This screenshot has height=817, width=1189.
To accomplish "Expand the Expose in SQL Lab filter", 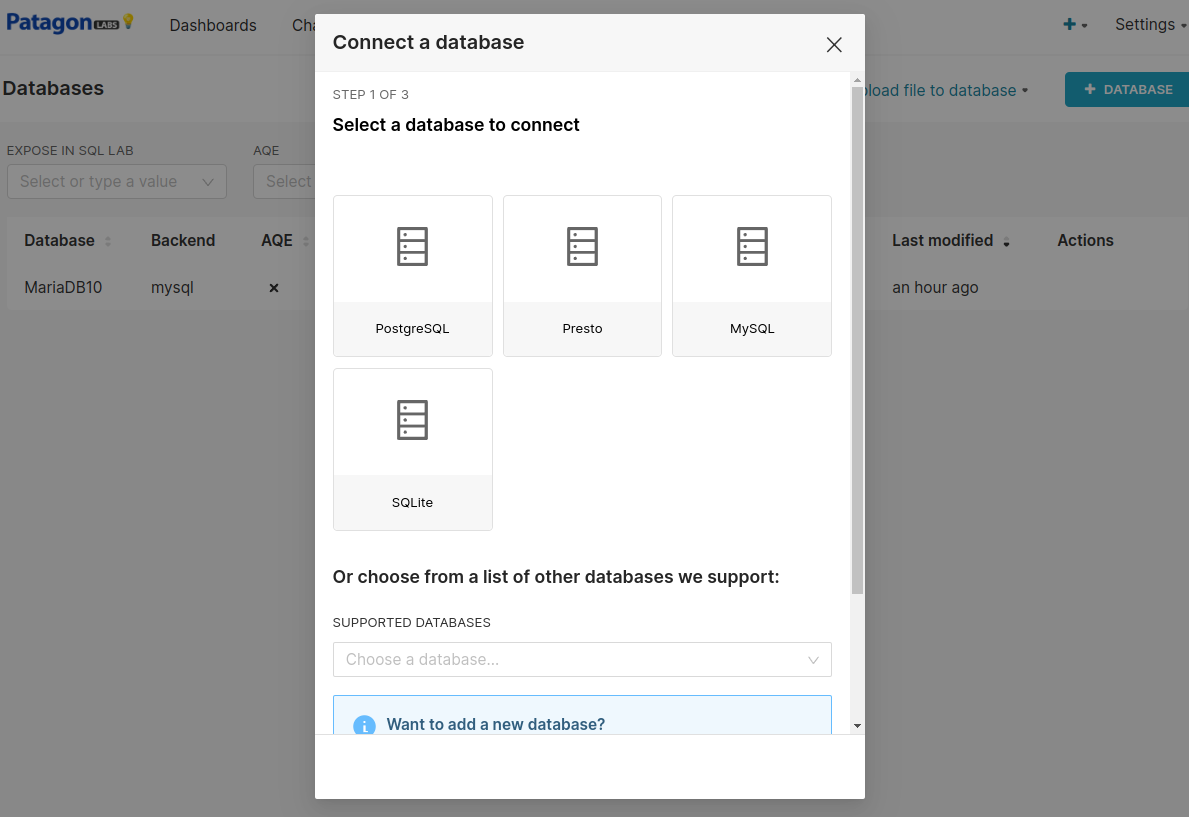I will coord(116,182).
